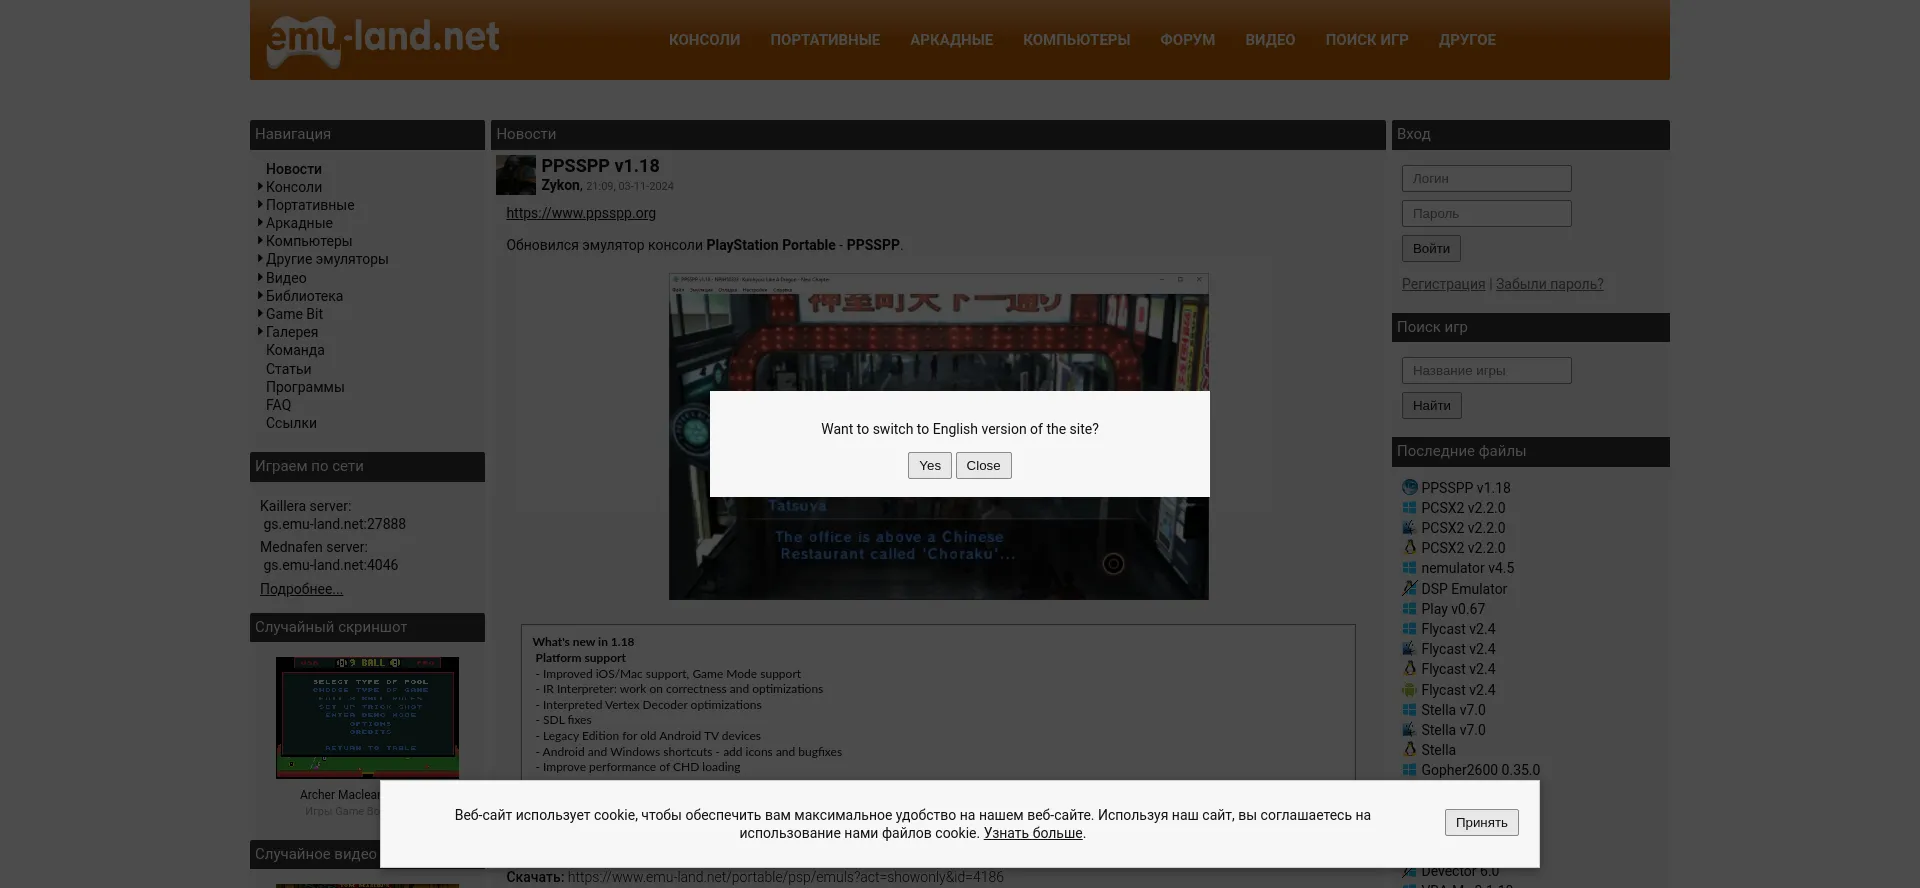Image resolution: width=1920 pixels, height=888 pixels.
Task: Open Ссылки in the navigation sidebar
Action: pyautogui.click(x=291, y=423)
